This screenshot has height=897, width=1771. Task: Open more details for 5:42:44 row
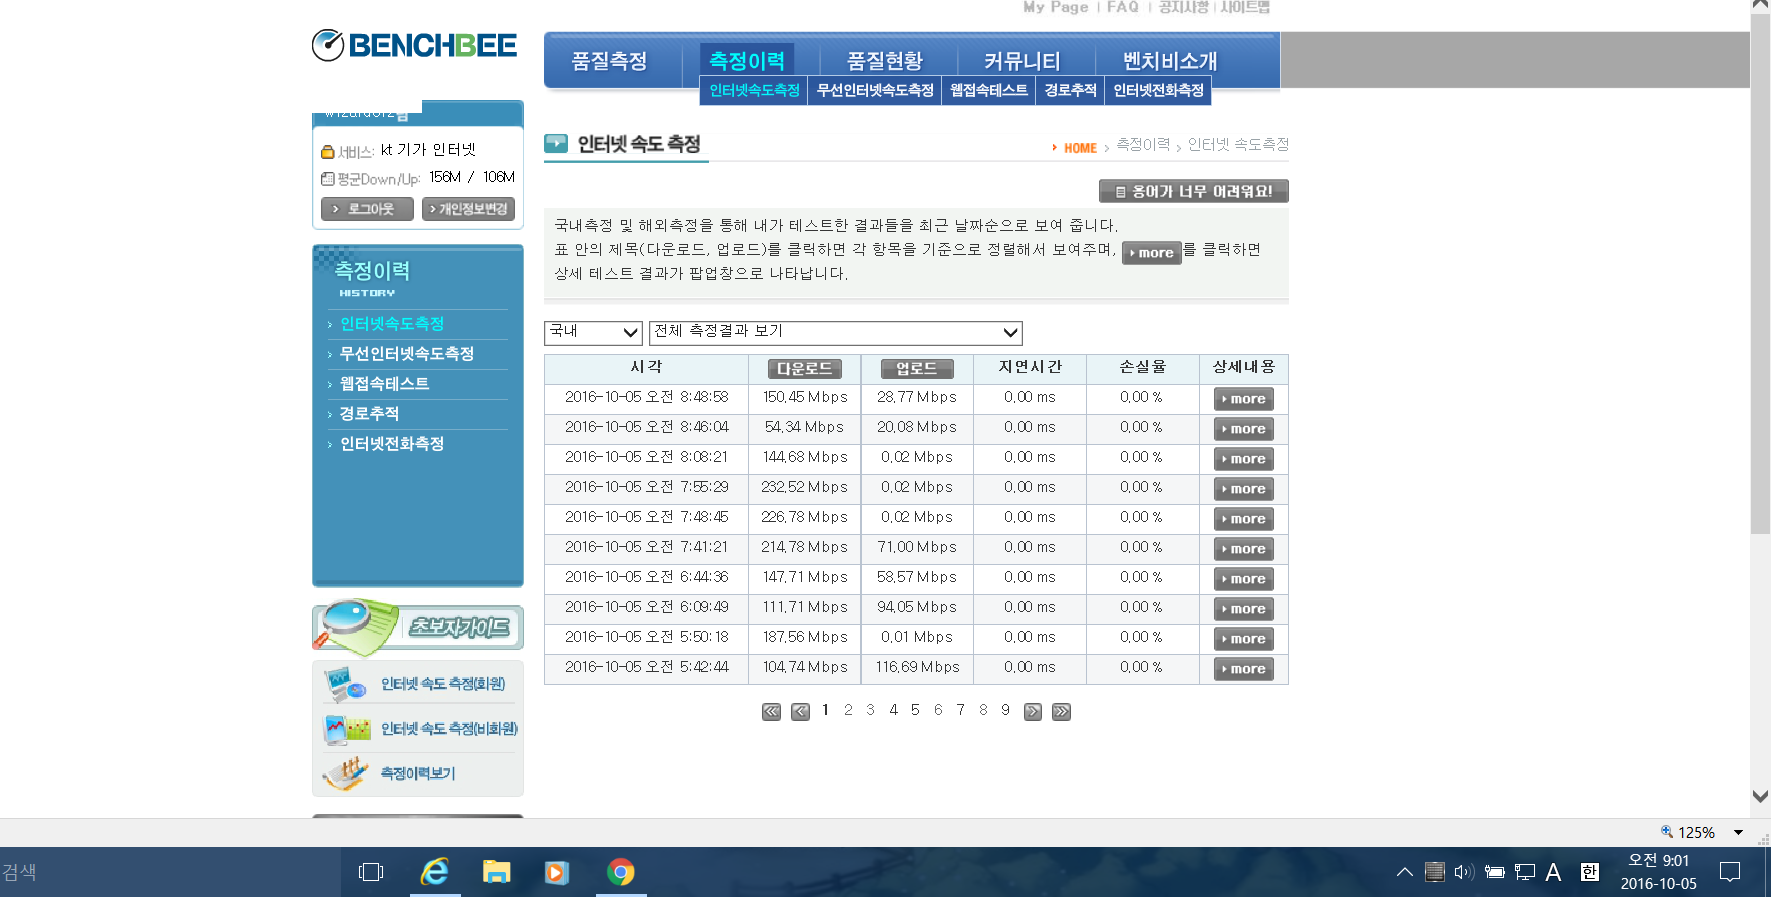tap(1243, 669)
